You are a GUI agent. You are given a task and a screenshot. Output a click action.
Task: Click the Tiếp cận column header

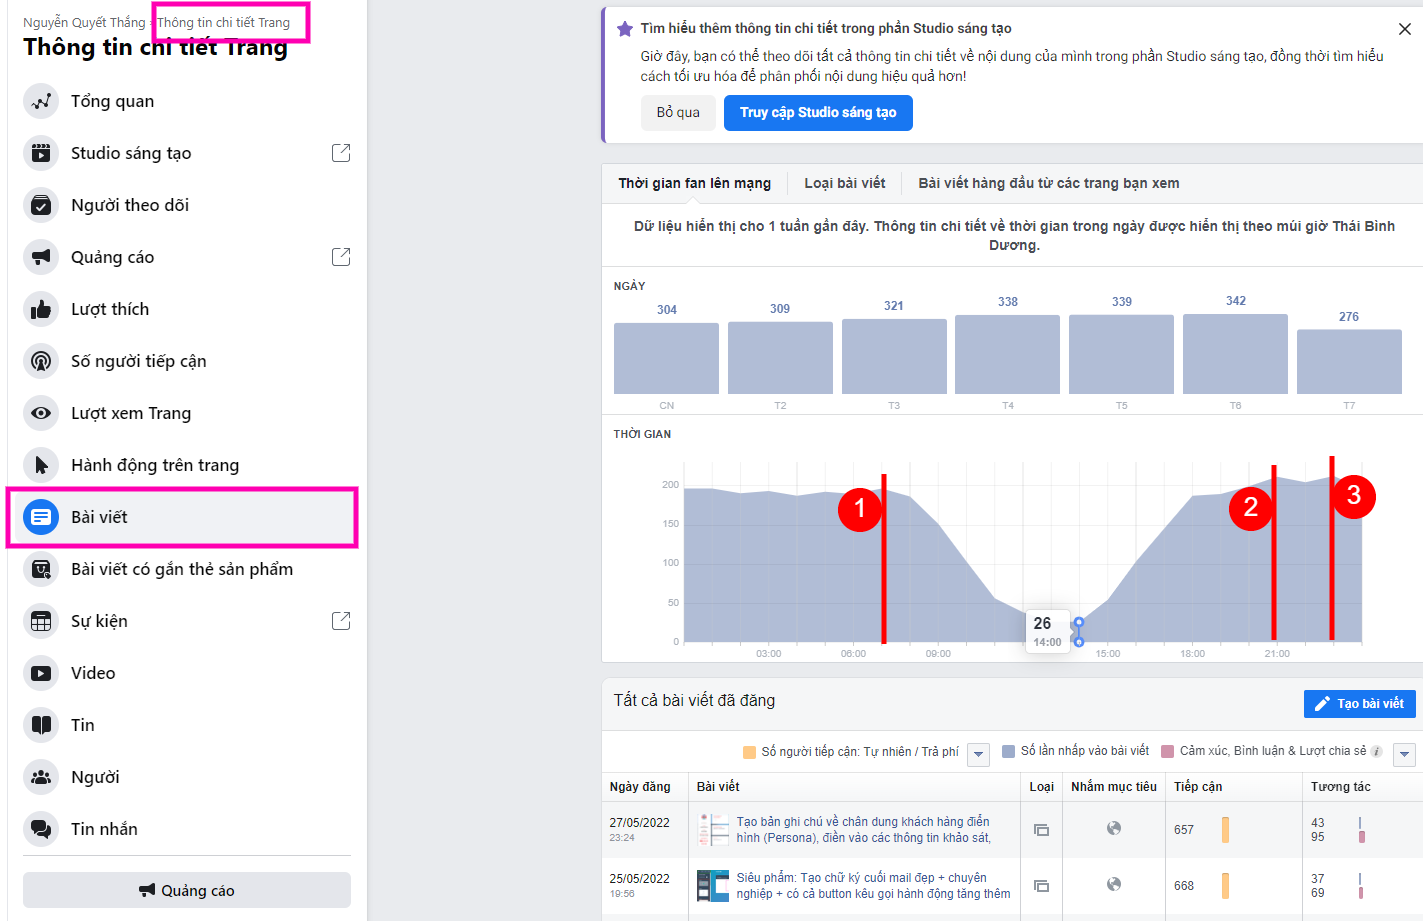pos(1198,787)
